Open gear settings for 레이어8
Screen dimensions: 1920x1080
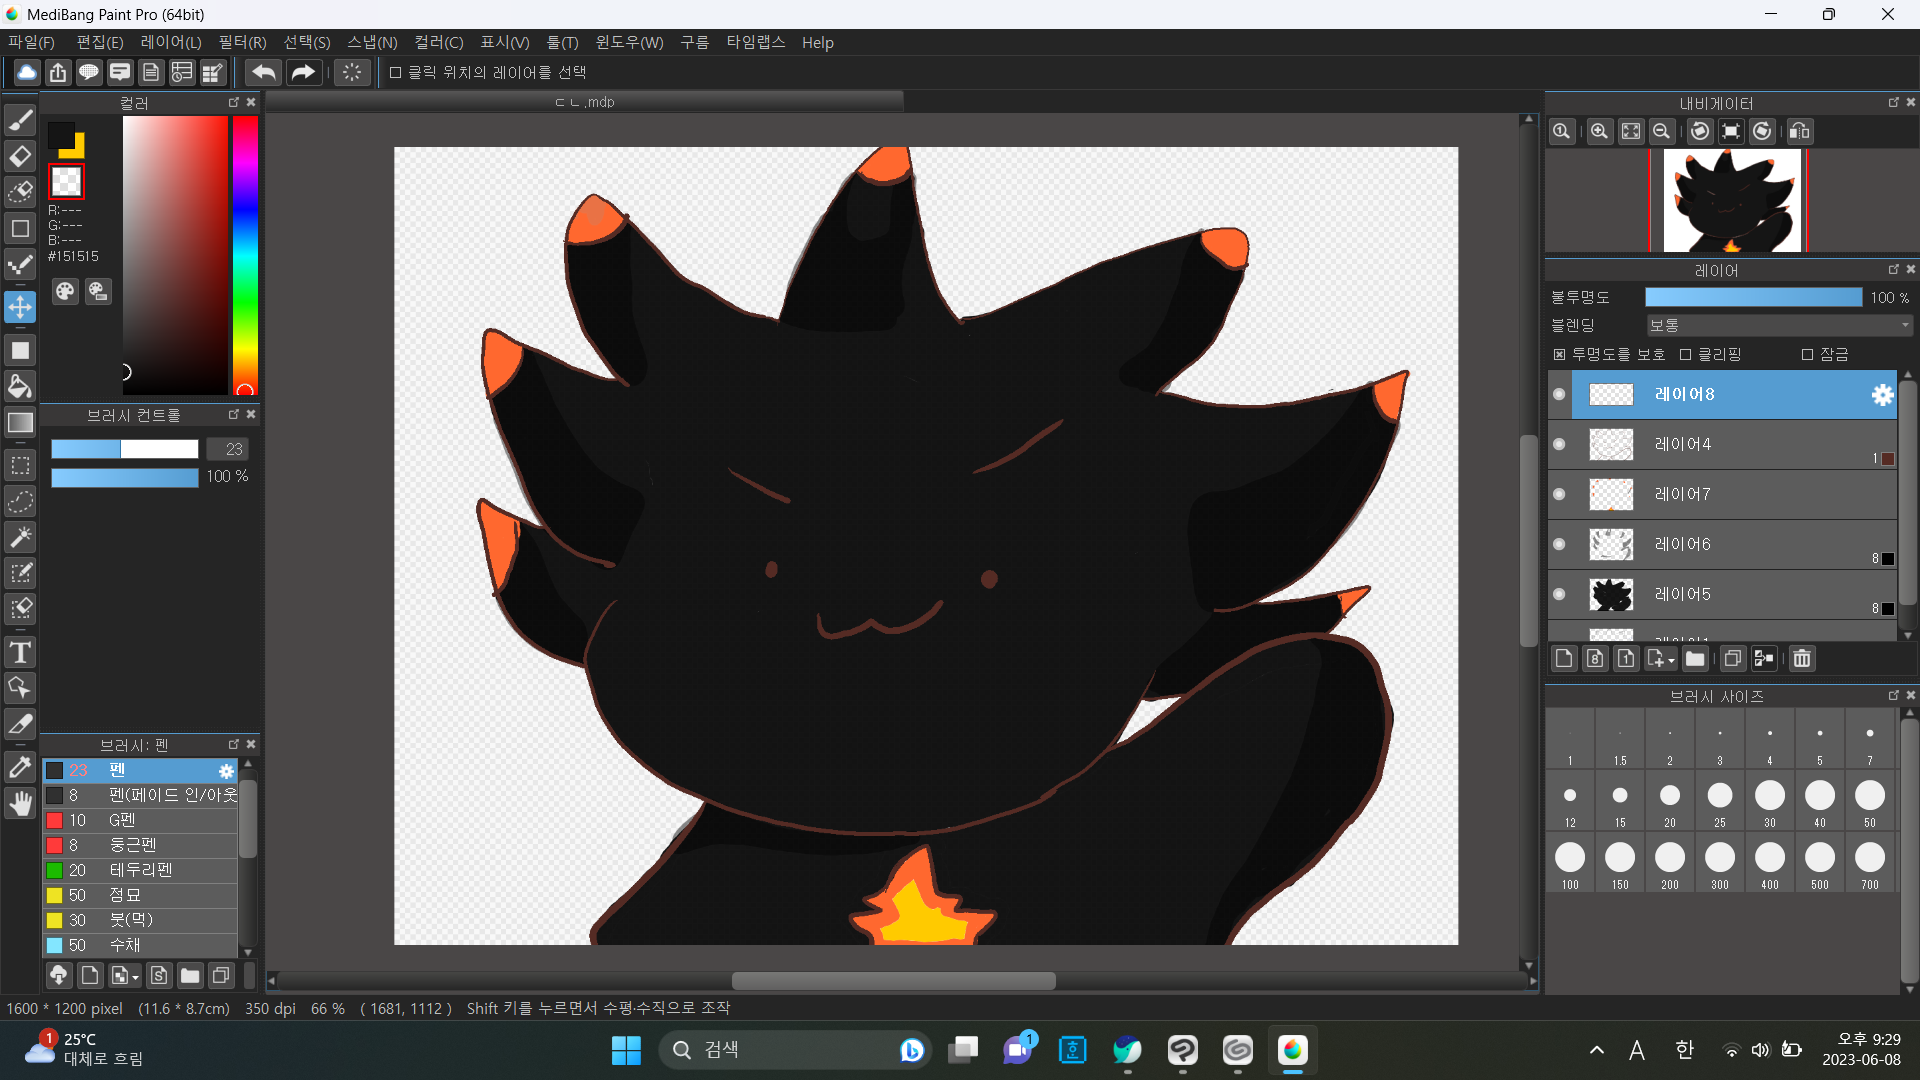(1882, 395)
